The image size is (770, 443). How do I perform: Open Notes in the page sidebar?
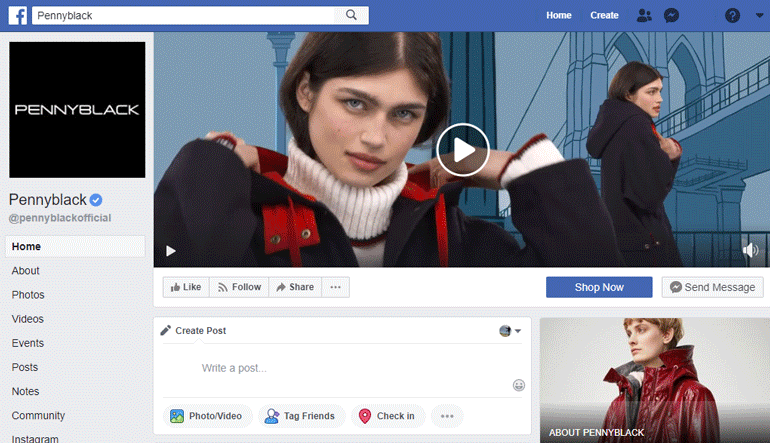tap(25, 391)
